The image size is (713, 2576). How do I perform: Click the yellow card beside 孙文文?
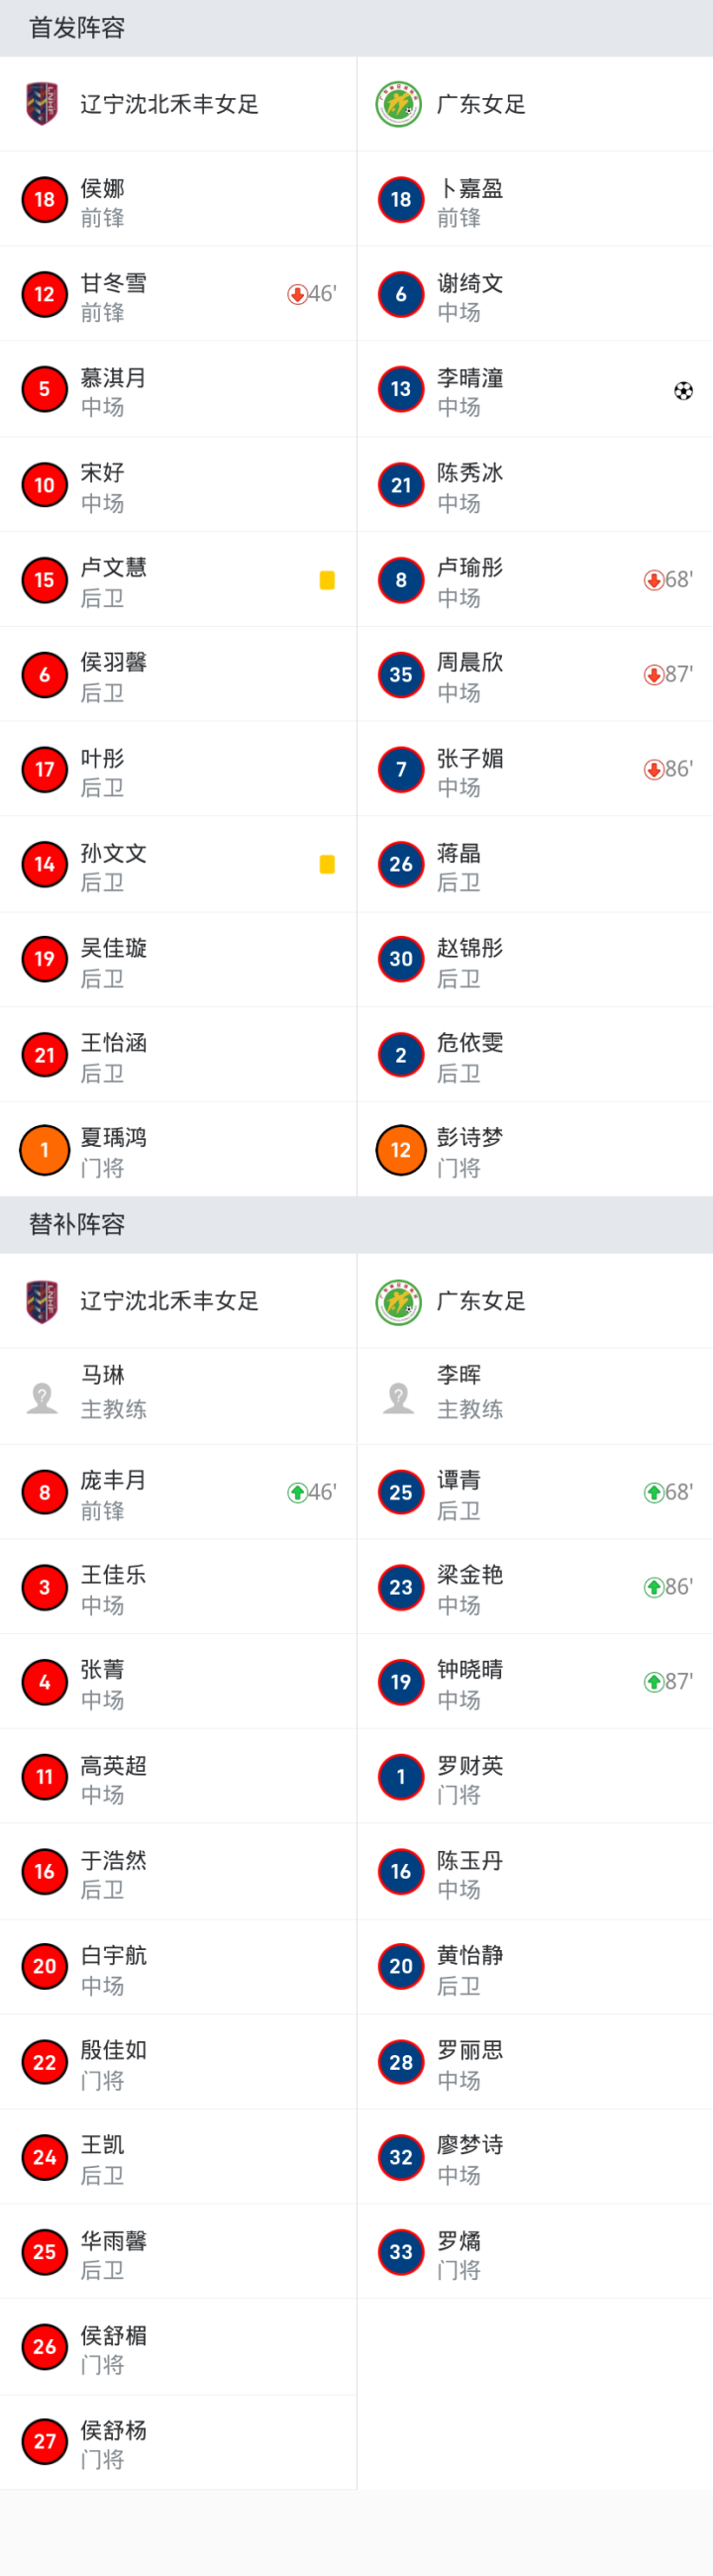(327, 864)
